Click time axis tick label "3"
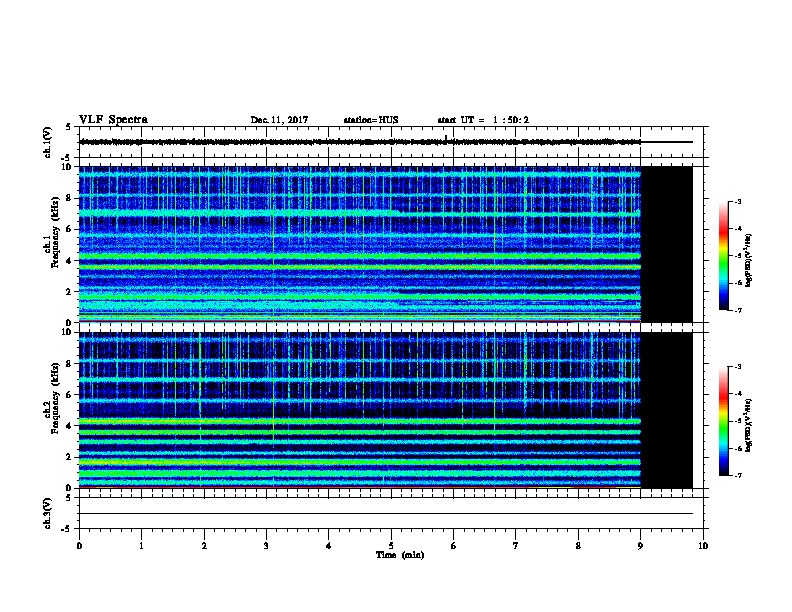The image size is (792, 612). (x=266, y=546)
